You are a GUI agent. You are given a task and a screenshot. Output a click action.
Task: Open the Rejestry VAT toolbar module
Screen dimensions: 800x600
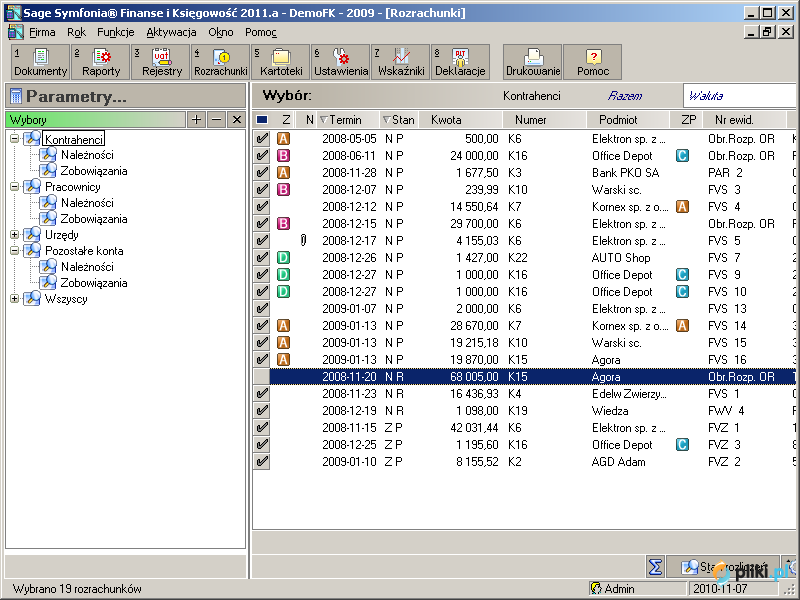(161, 62)
